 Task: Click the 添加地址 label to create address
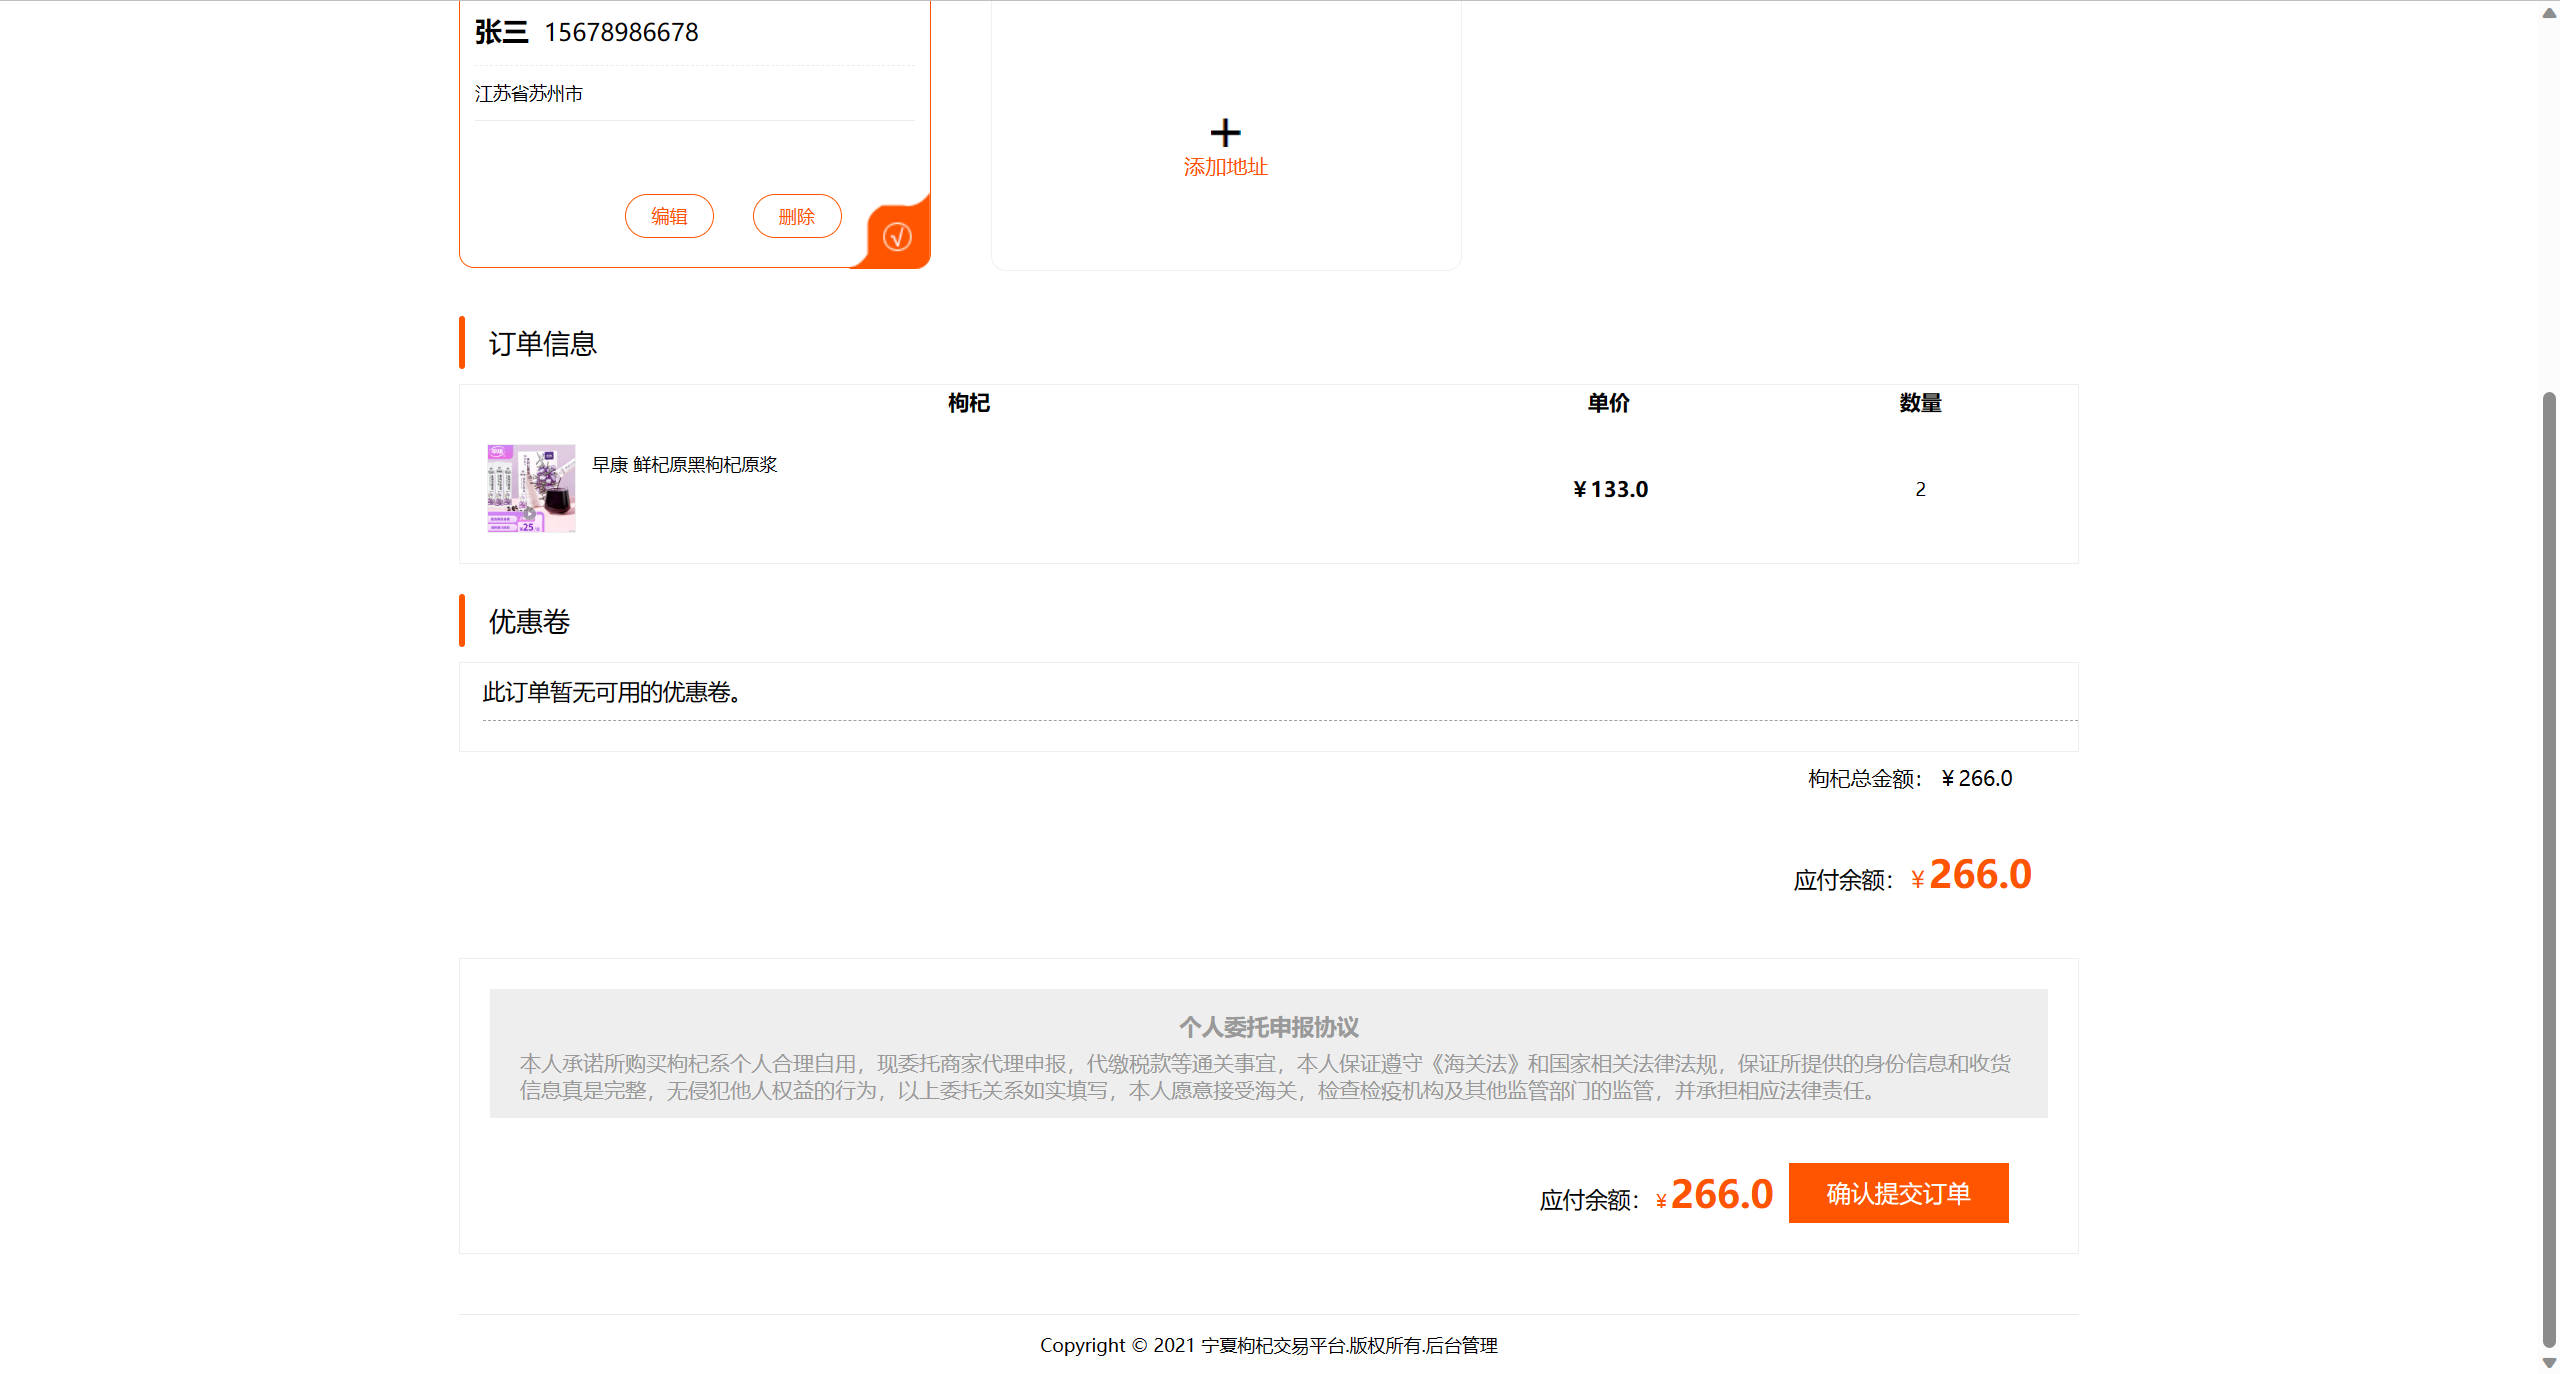tap(1224, 166)
